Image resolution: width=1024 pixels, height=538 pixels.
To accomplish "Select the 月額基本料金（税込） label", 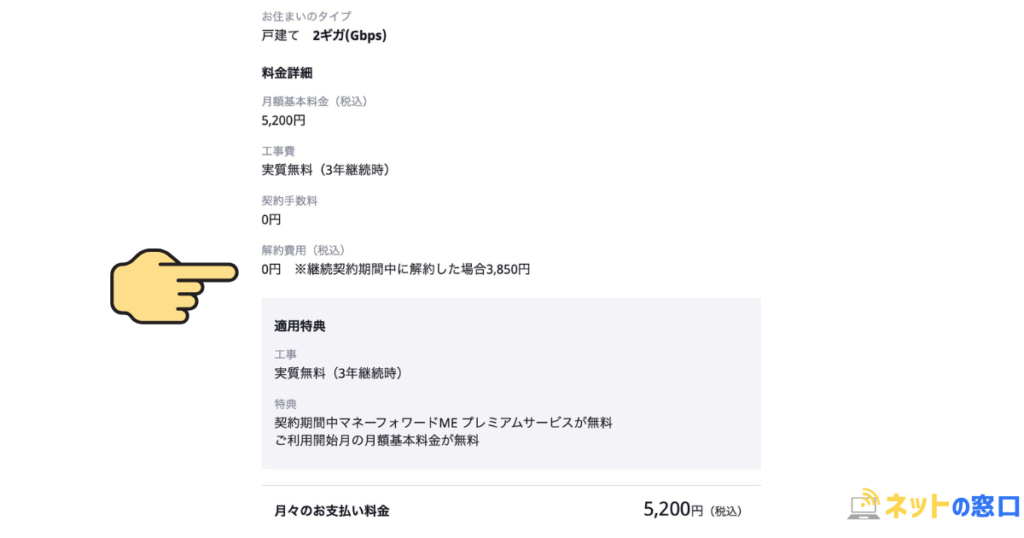I will click(315, 101).
